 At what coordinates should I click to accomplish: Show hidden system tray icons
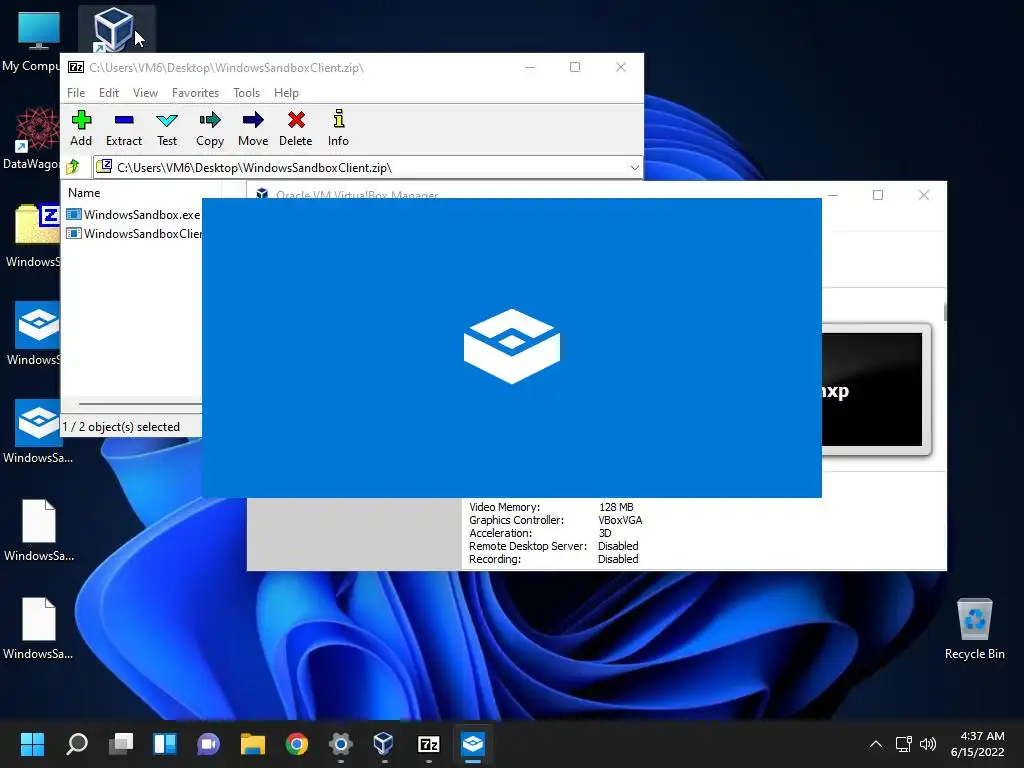click(876, 744)
